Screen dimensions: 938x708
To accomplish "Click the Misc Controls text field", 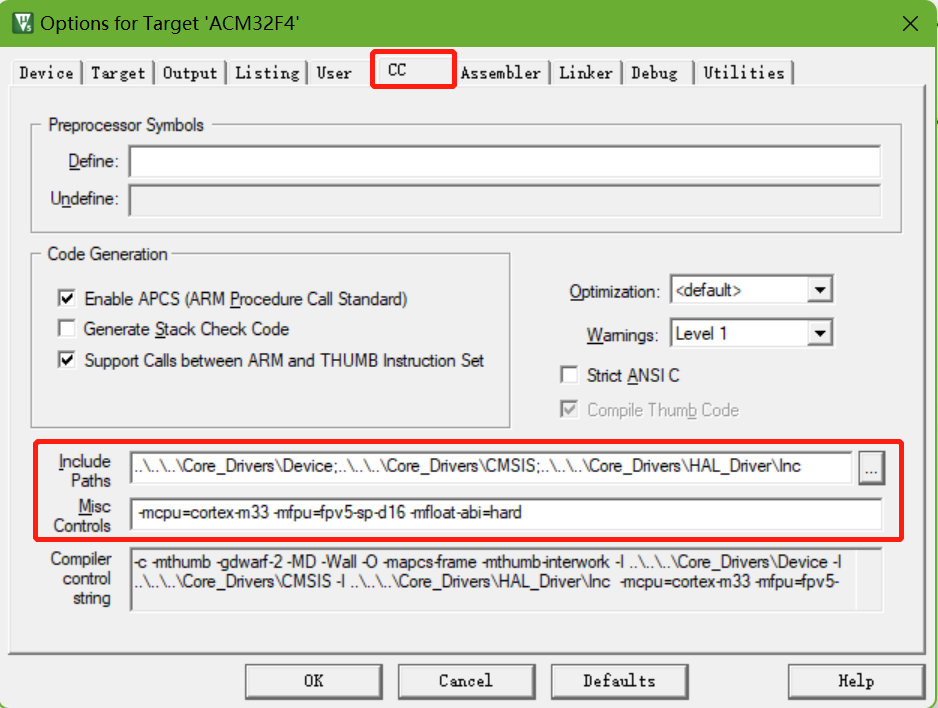I will 504,514.
